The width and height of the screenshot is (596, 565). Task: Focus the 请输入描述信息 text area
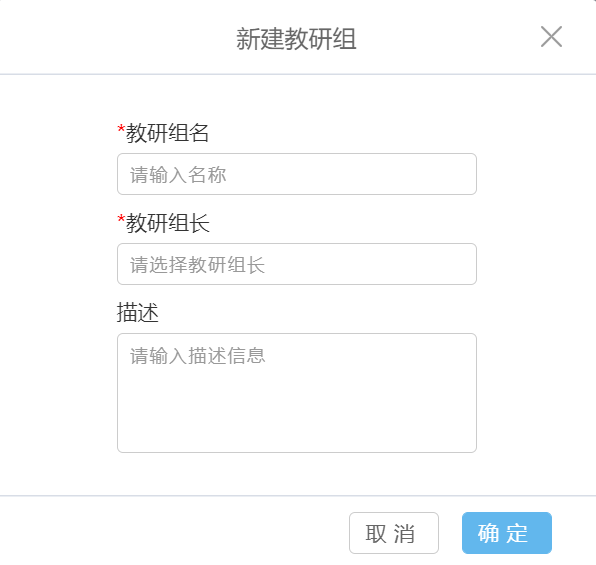(296, 393)
